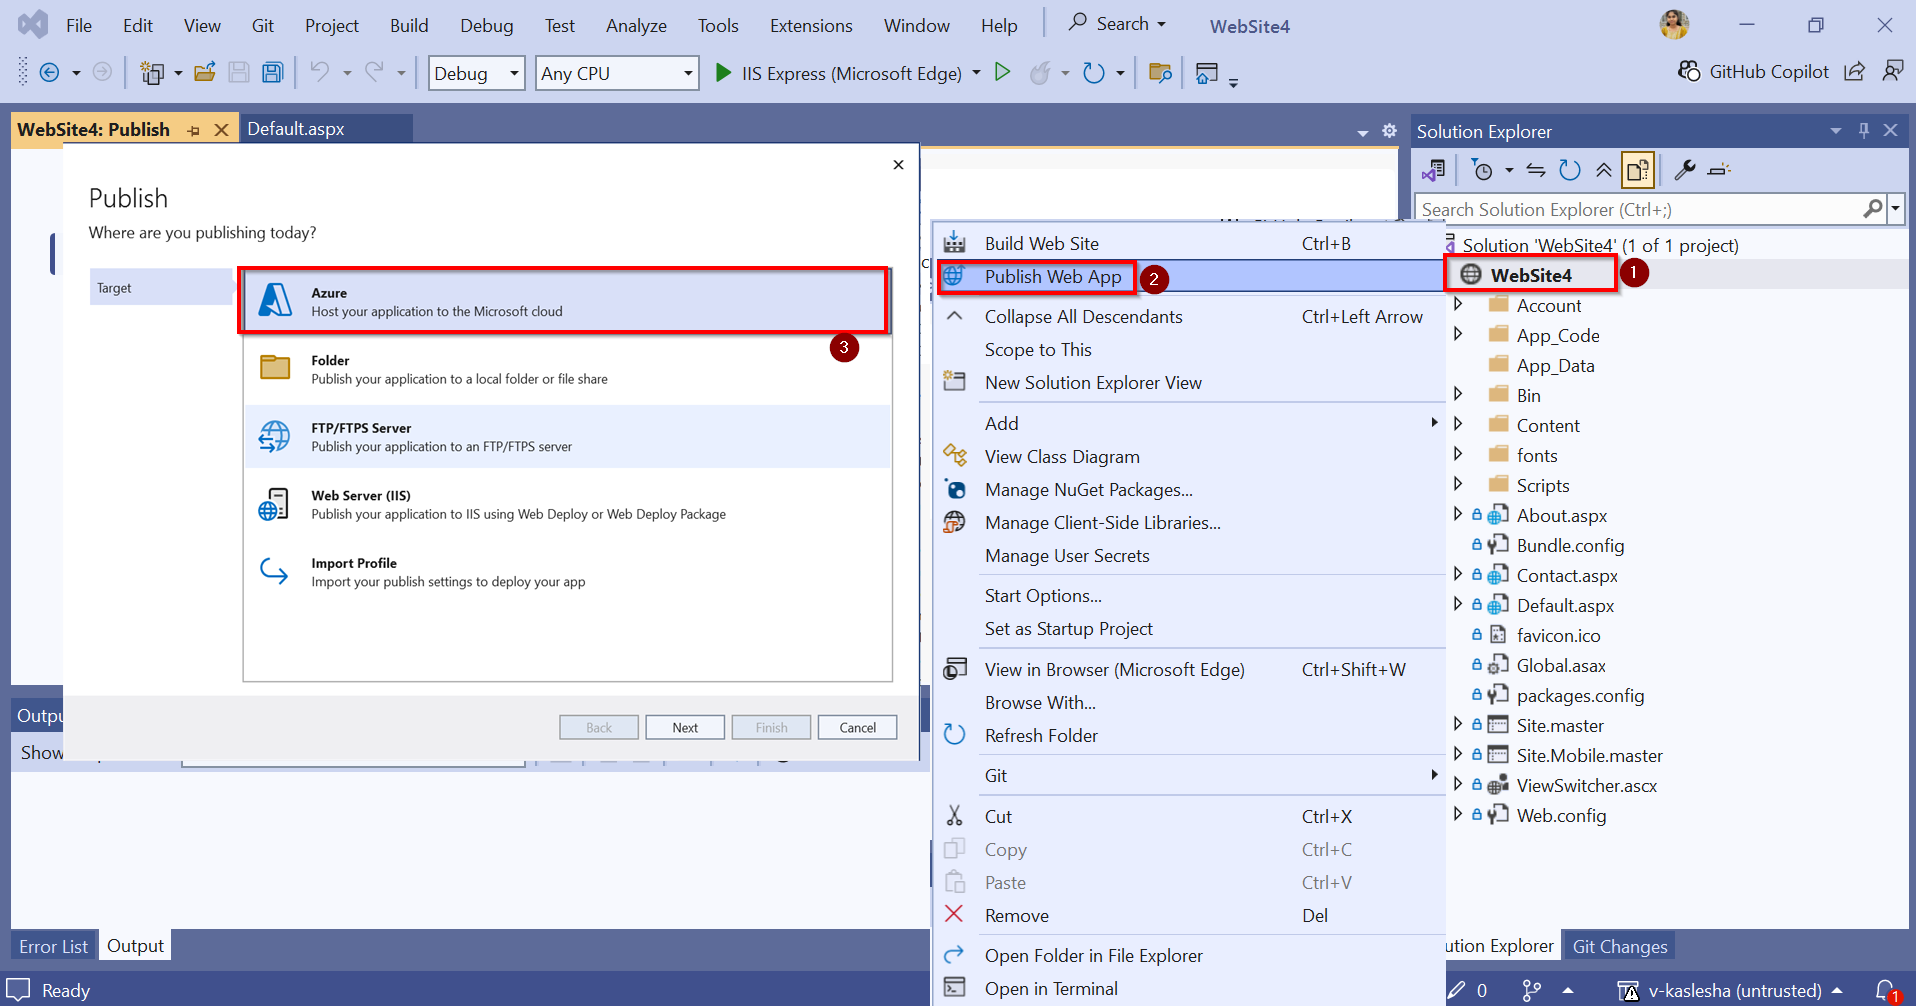1916x1006 pixels.
Task: Open the GitHub Copilot icon
Action: pyautogui.click(x=1689, y=71)
